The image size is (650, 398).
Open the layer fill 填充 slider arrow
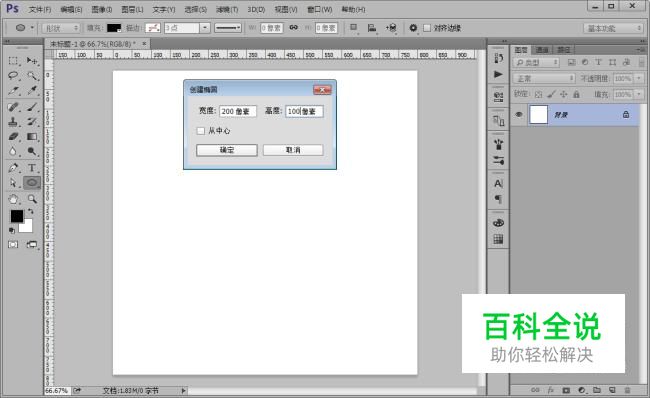tap(639, 95)
